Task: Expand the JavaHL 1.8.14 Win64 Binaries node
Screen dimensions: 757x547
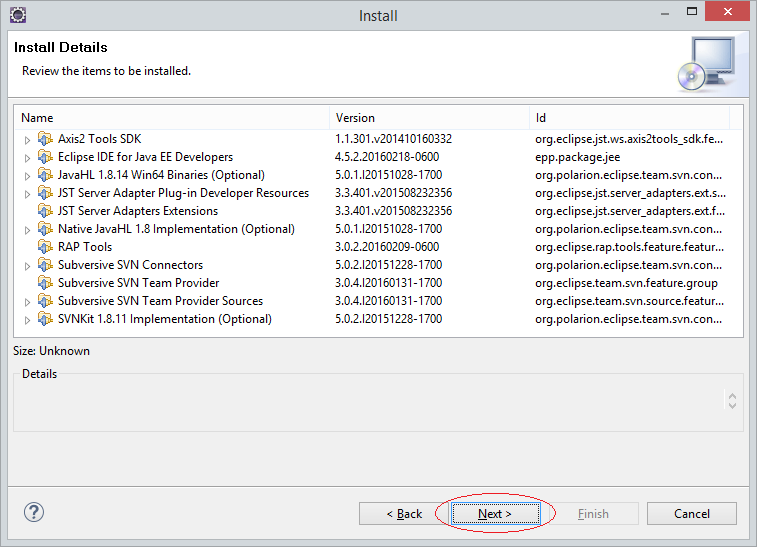Action: (27, 176)
